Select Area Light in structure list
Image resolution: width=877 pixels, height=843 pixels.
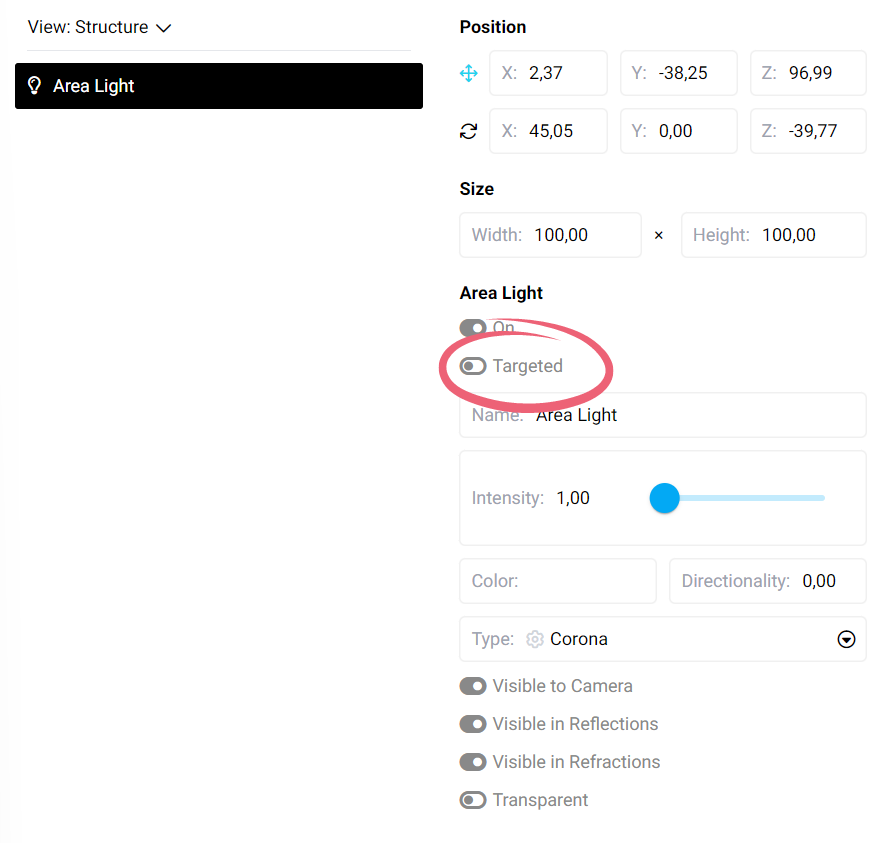coord(218,86)
